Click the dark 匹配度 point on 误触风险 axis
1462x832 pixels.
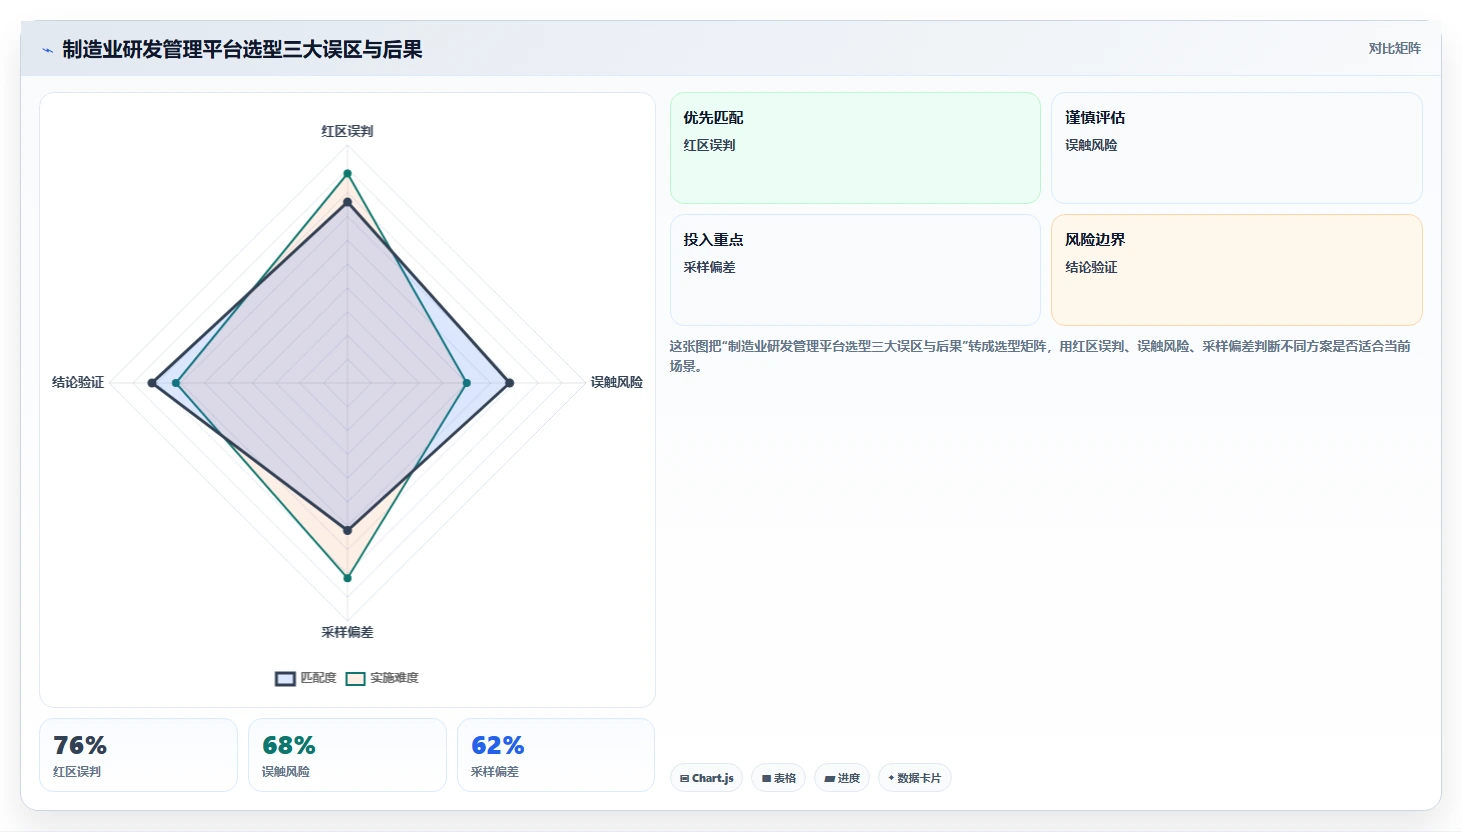tap(509, 383)
